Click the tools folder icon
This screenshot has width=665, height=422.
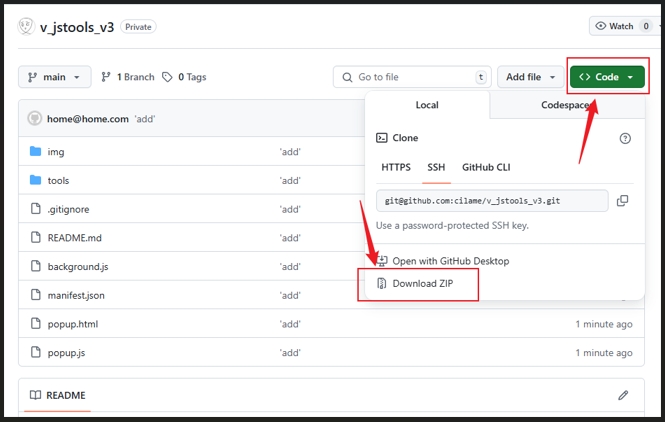36,180
